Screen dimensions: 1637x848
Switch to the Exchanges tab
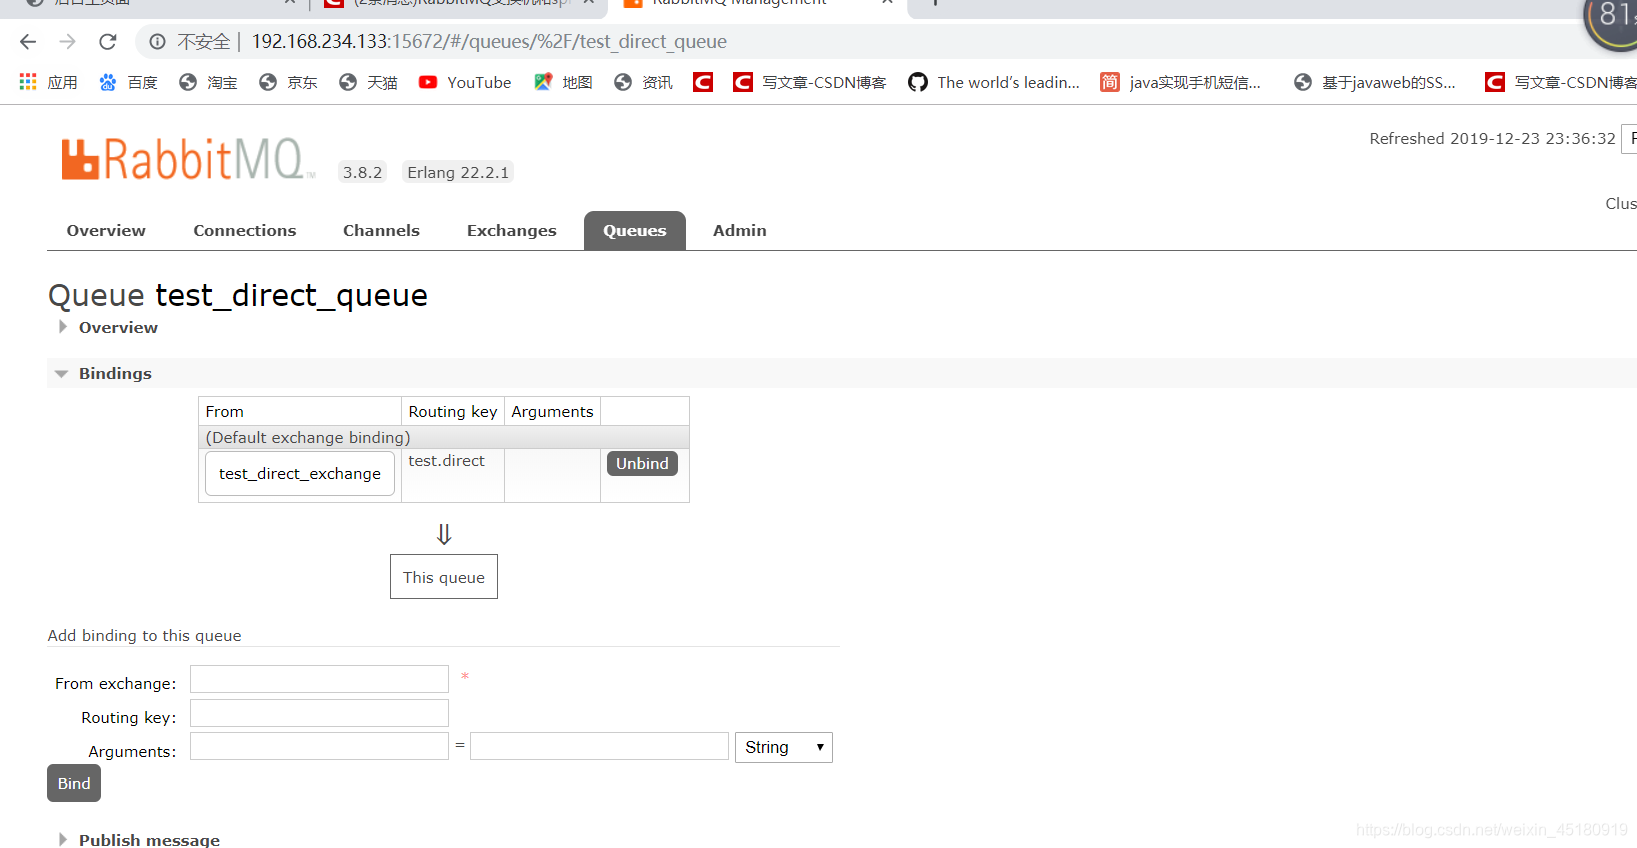pyautogui.click(x=511, y=231)
